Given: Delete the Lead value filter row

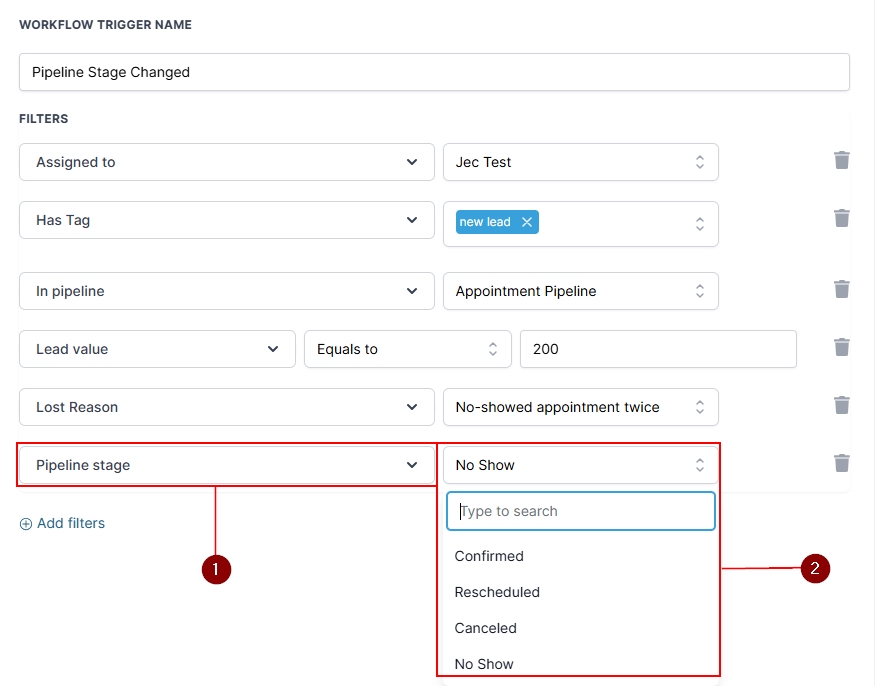Looking at the screenshot, I should (842, 347).
